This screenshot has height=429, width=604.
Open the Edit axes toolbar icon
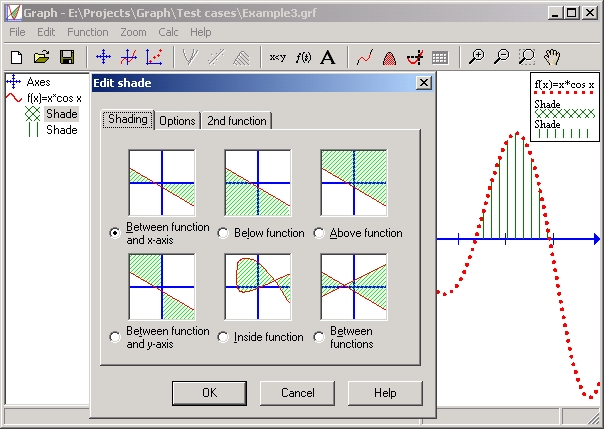pos(103,57)
